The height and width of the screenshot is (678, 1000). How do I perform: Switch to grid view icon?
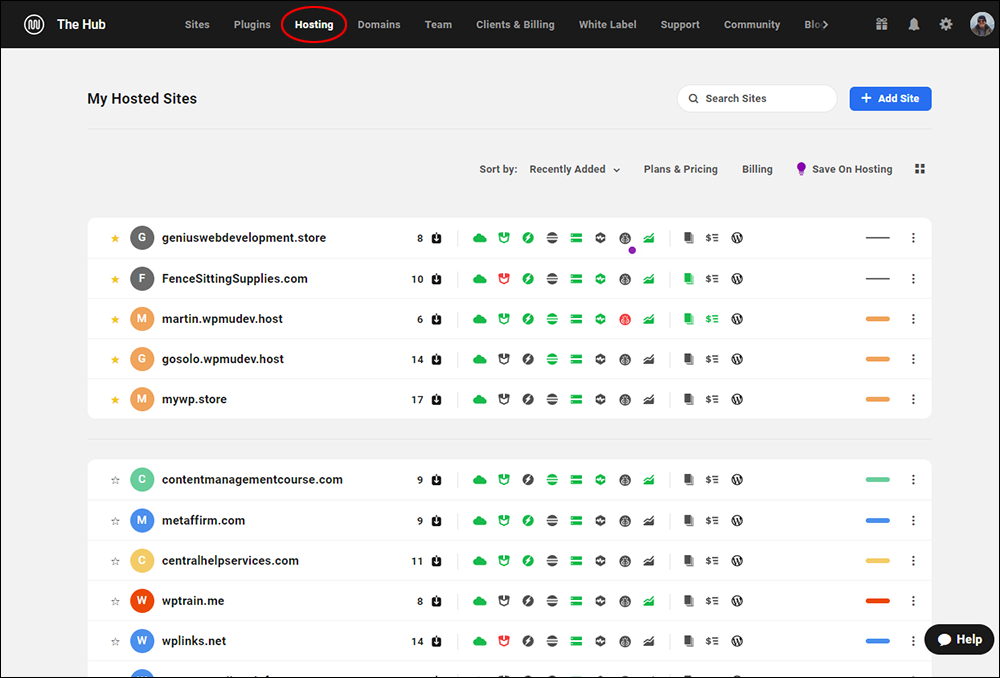click(x=920, y=169)
